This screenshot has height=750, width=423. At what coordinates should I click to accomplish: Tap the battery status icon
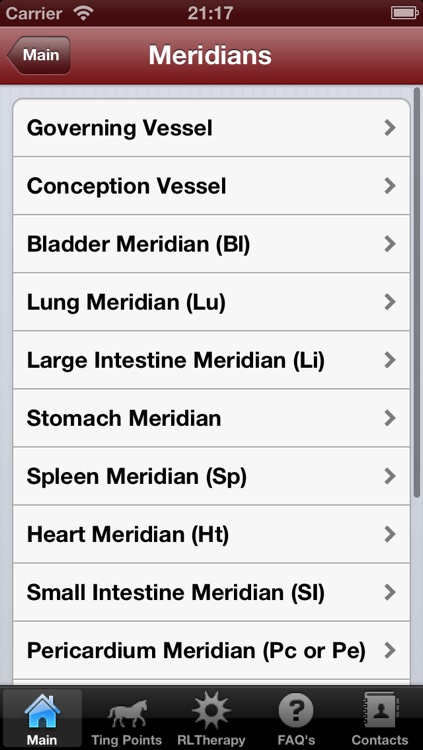405,13
